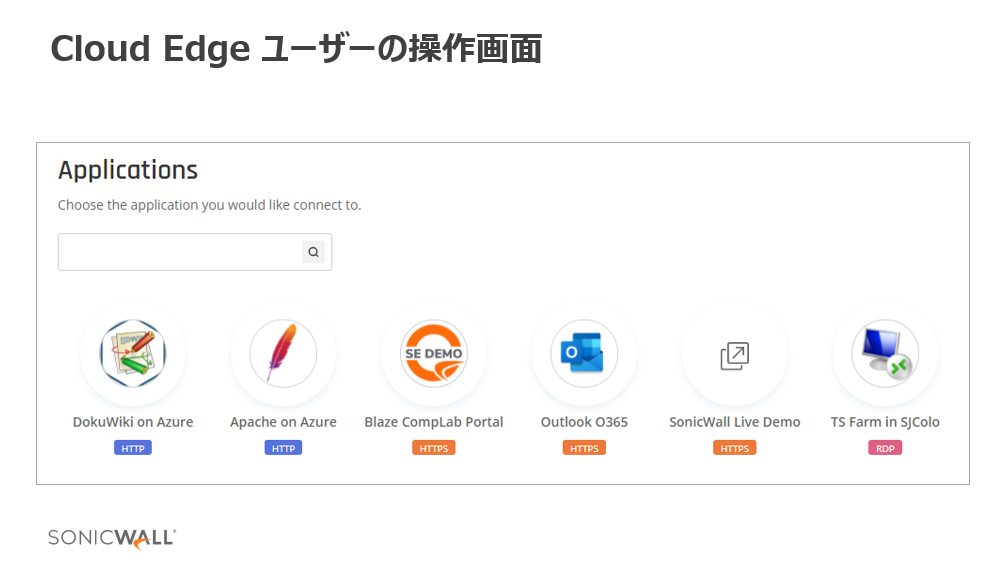The height and width of the screenshot is (562, 1008).
Task: Select the "DokuWiki on Azure" label
Action: 133,422
